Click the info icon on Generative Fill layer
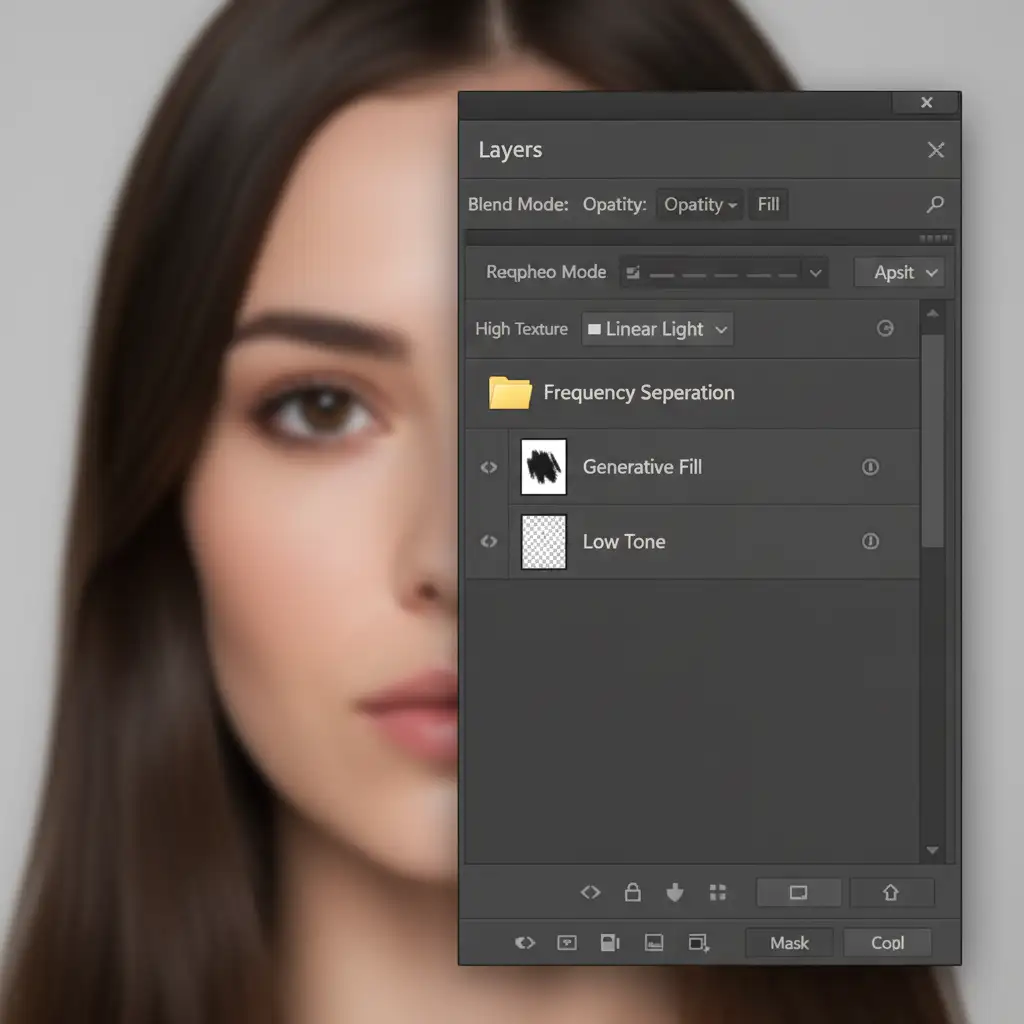The image size is (1024, 1024). [x=870, y=467]
